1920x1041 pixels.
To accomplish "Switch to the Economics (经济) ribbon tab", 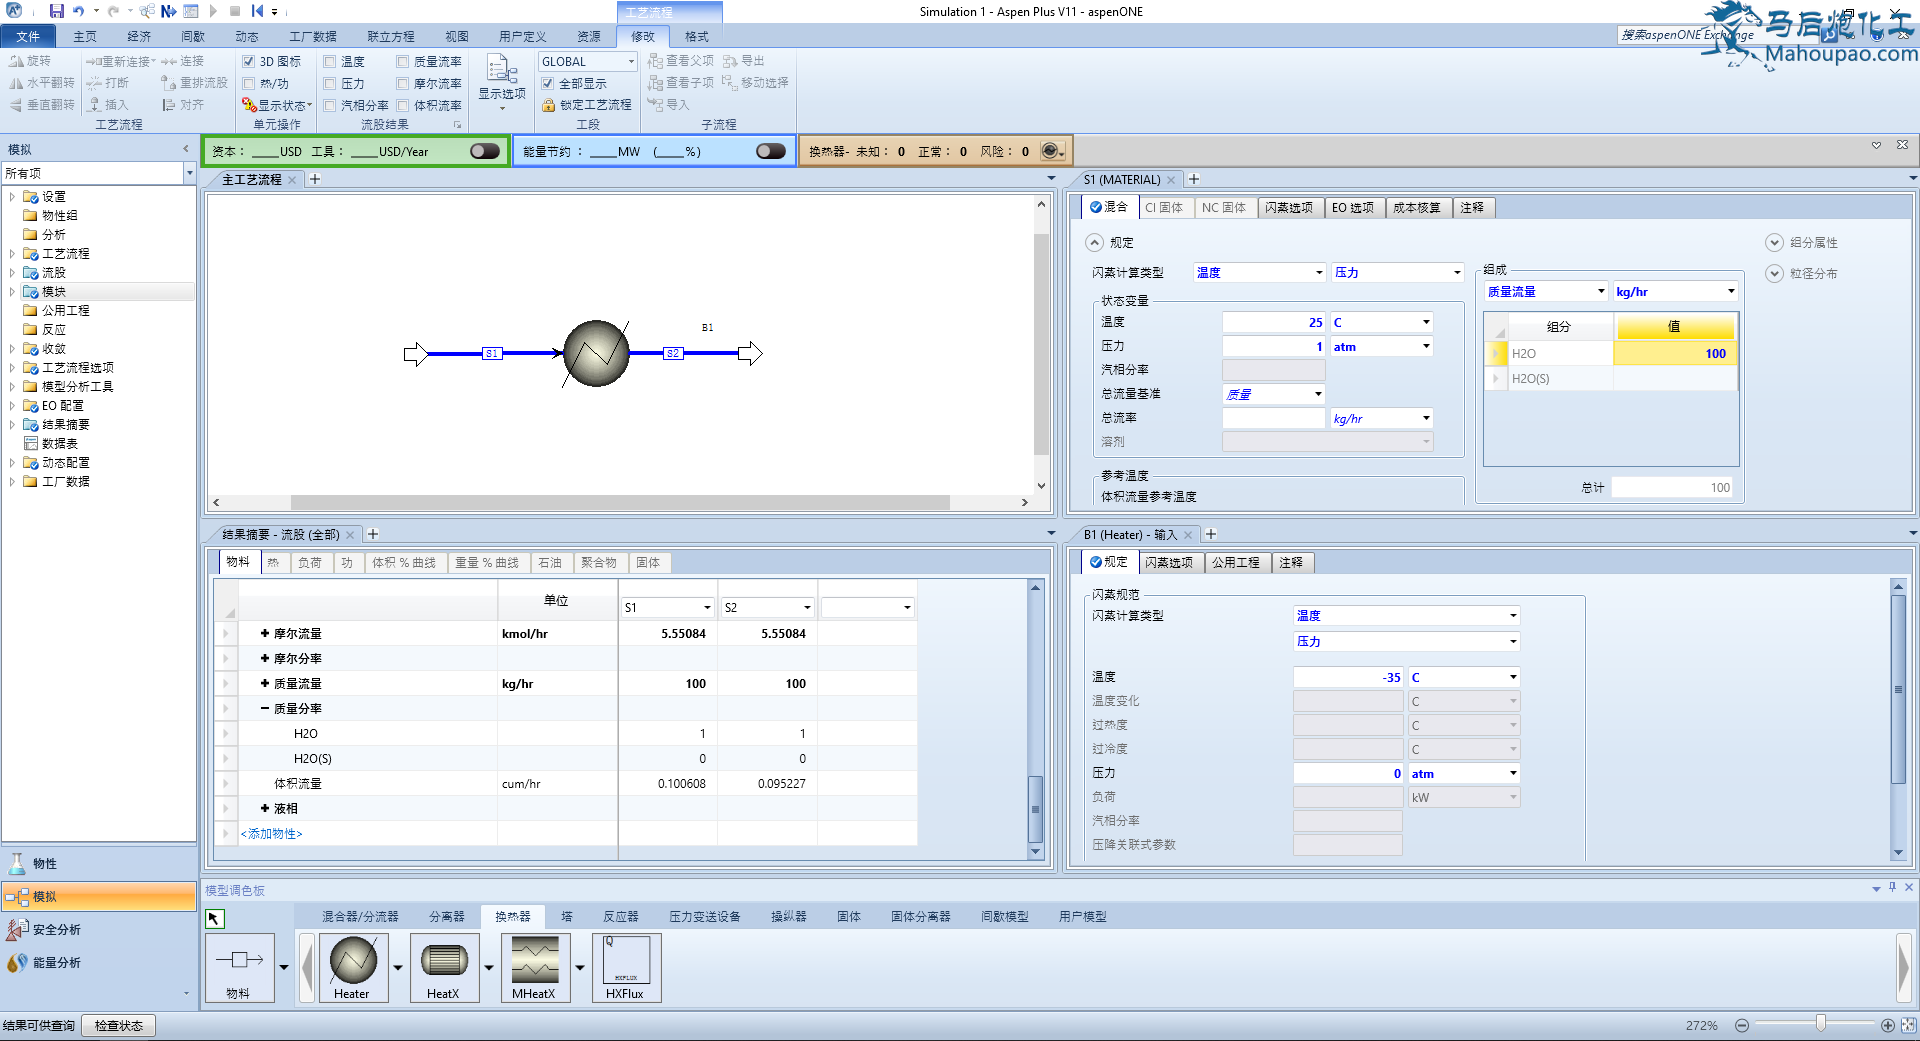I will [x=139, y=36].
